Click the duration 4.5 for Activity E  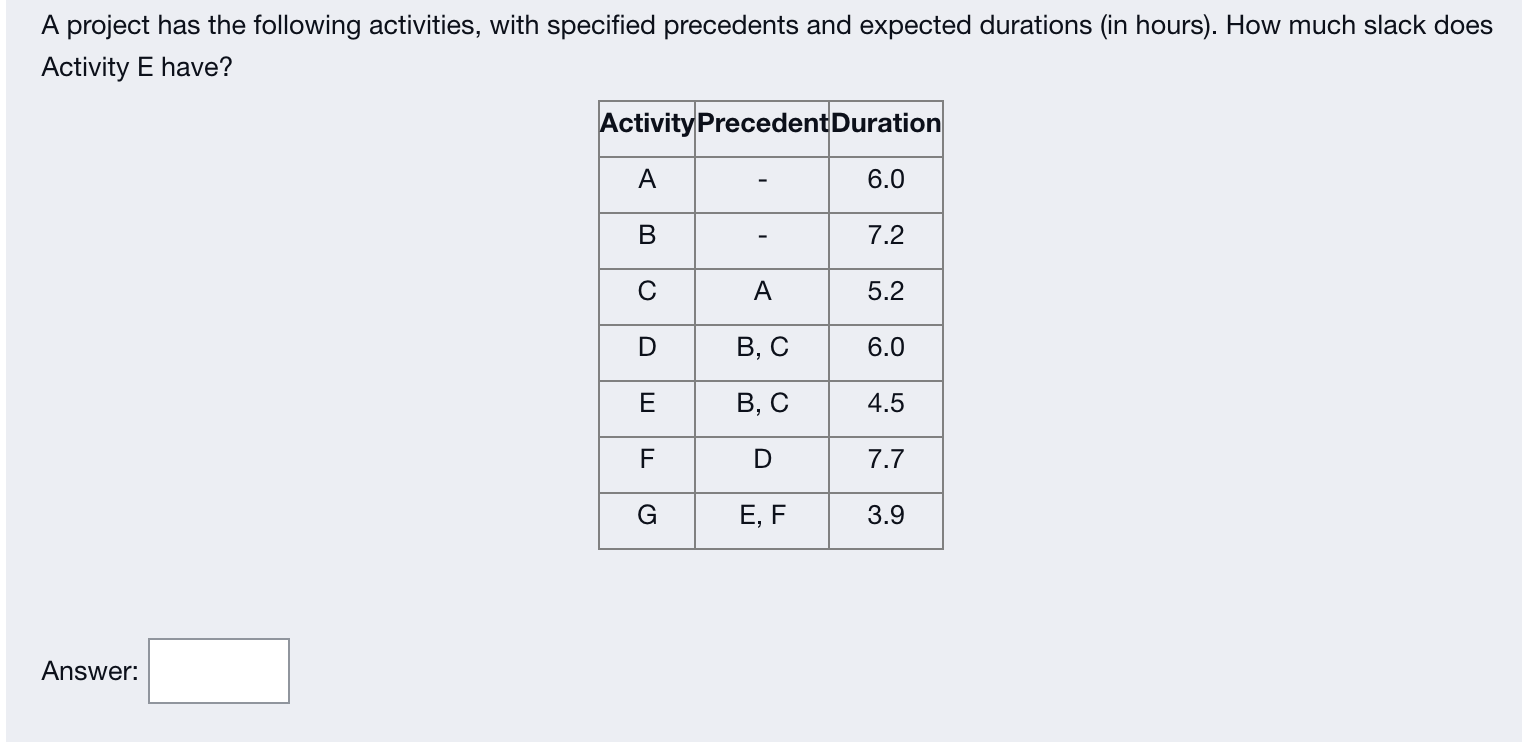884,404
